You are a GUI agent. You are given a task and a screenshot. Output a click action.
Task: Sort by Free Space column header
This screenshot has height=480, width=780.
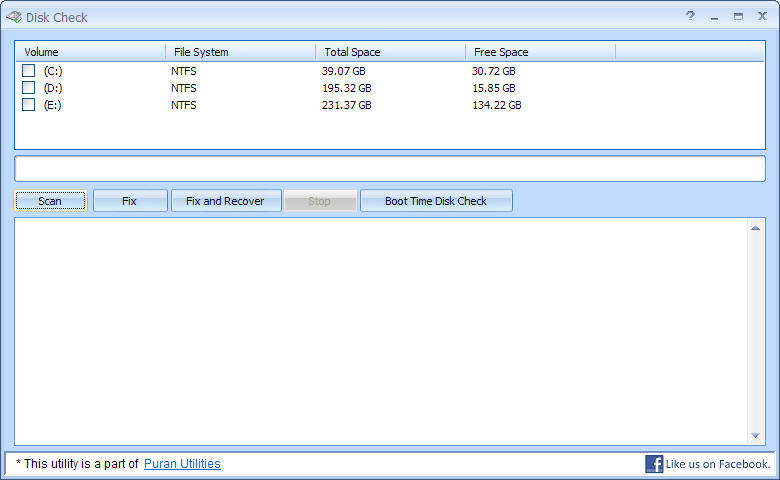point(540,52)
